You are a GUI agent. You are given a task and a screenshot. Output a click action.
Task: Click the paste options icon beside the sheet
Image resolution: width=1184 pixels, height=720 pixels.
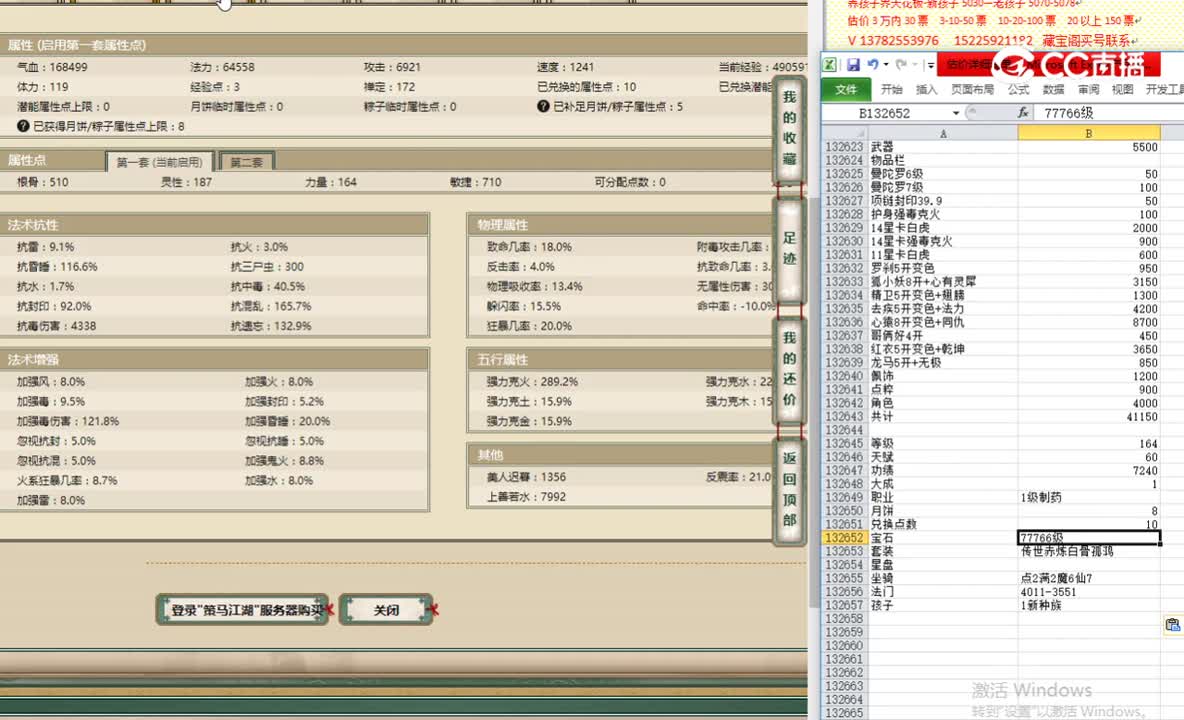(1173, 624)
